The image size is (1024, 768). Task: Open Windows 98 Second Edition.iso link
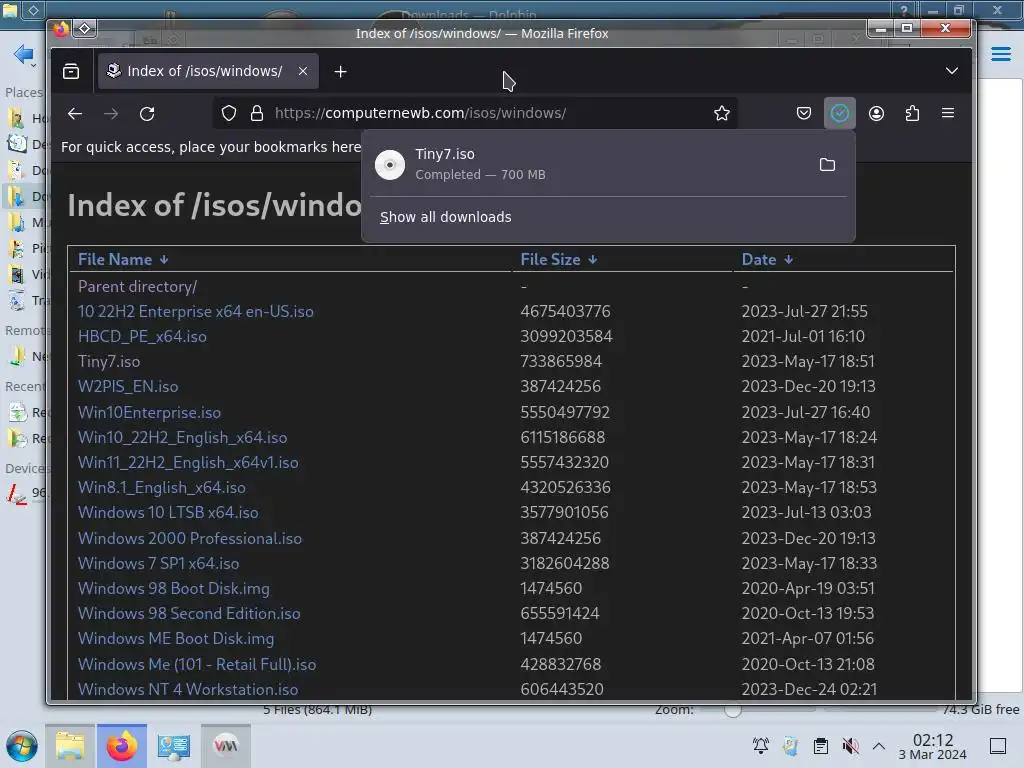[189, 613]
